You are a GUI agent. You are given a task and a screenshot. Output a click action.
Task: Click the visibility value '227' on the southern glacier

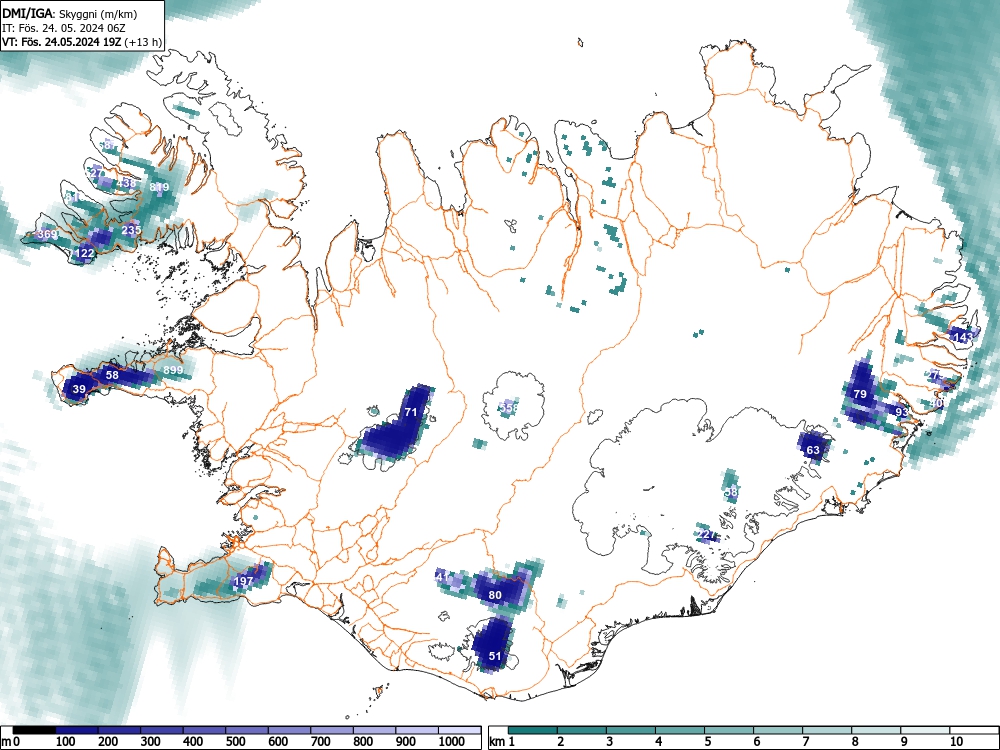pyautogui.click(x=706, y=534)
